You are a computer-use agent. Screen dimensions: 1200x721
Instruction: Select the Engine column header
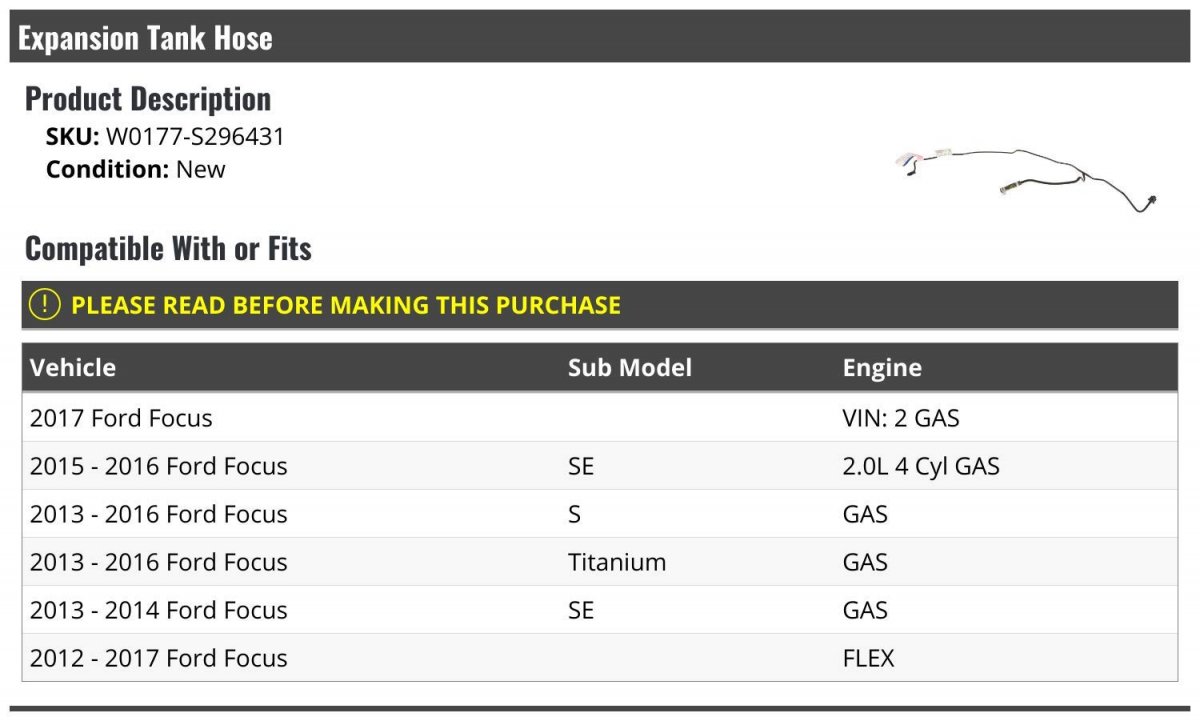tap(882, 367)
